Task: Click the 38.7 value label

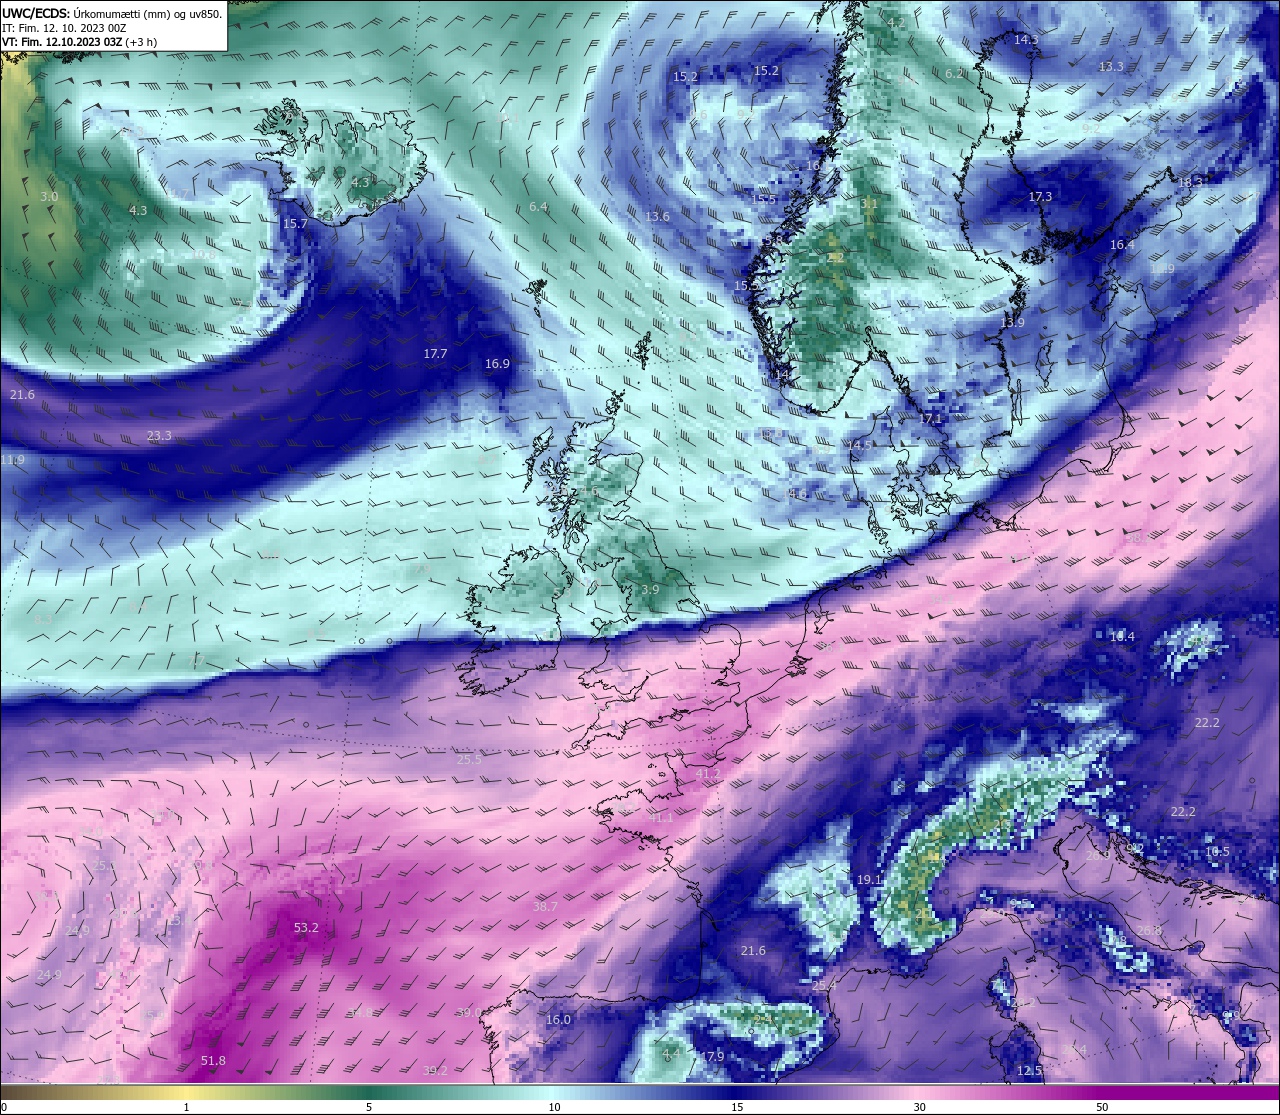Action: (x=545, y=907)
